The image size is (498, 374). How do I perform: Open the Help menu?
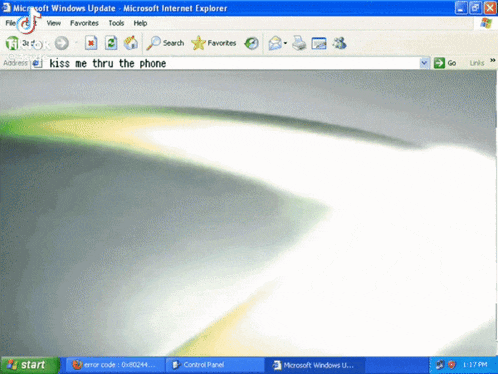click(x=140, y=23)
